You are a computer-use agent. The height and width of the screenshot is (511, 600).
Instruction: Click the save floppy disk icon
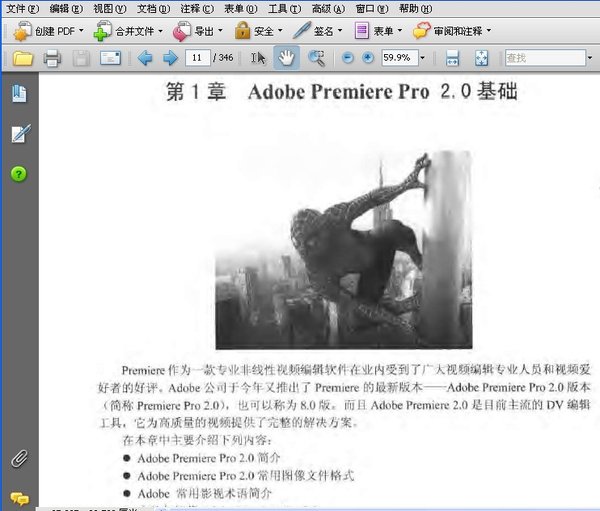pyautogui.click(x=81, y=58)
